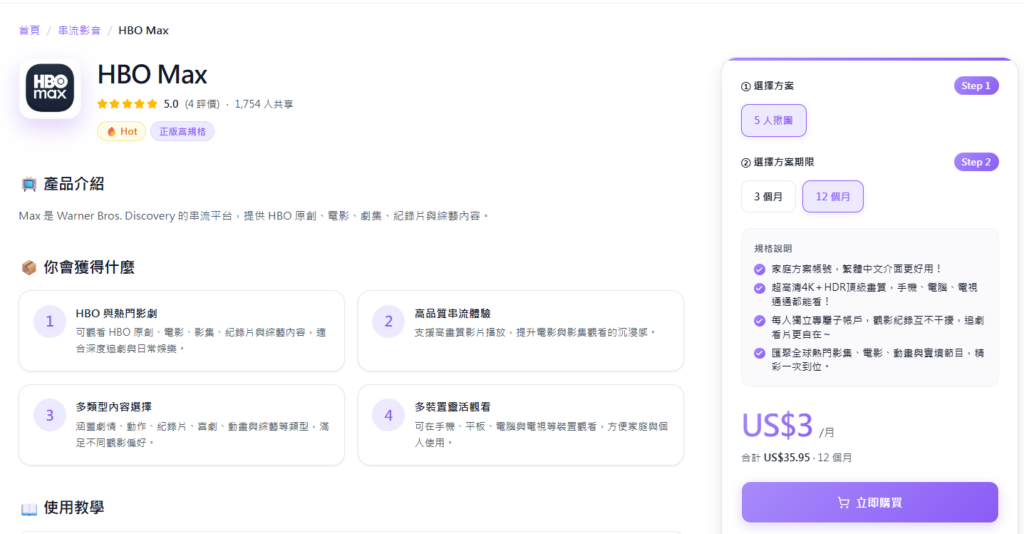1024x534 pixels.
Task: Click the flame Hot badge
Action: (121, 131)
